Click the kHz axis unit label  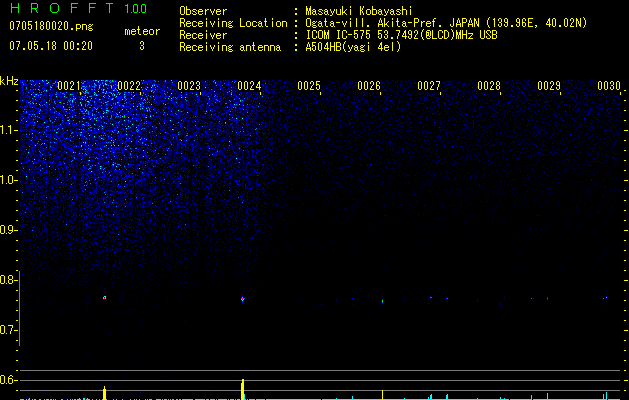(x=9, y=81)
